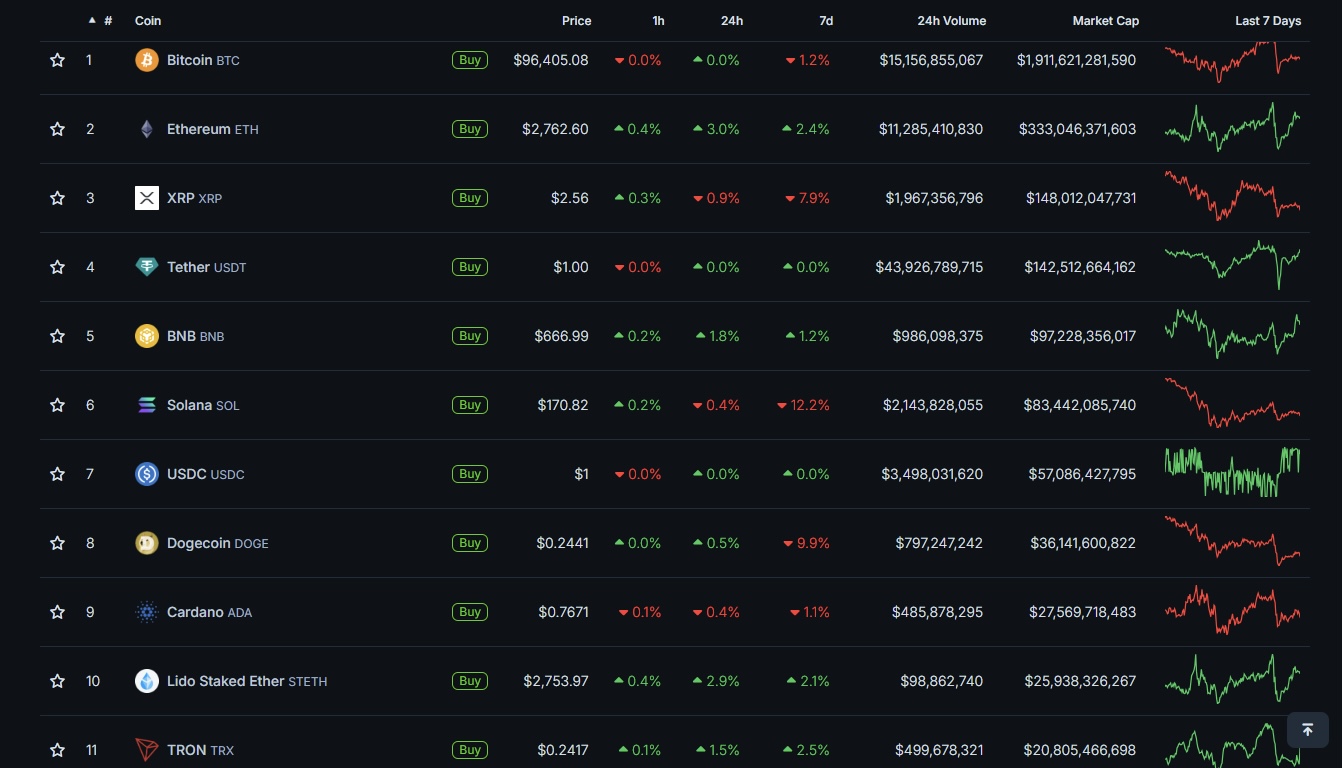Add XRP to watchlist star

[x=58, y=198]
